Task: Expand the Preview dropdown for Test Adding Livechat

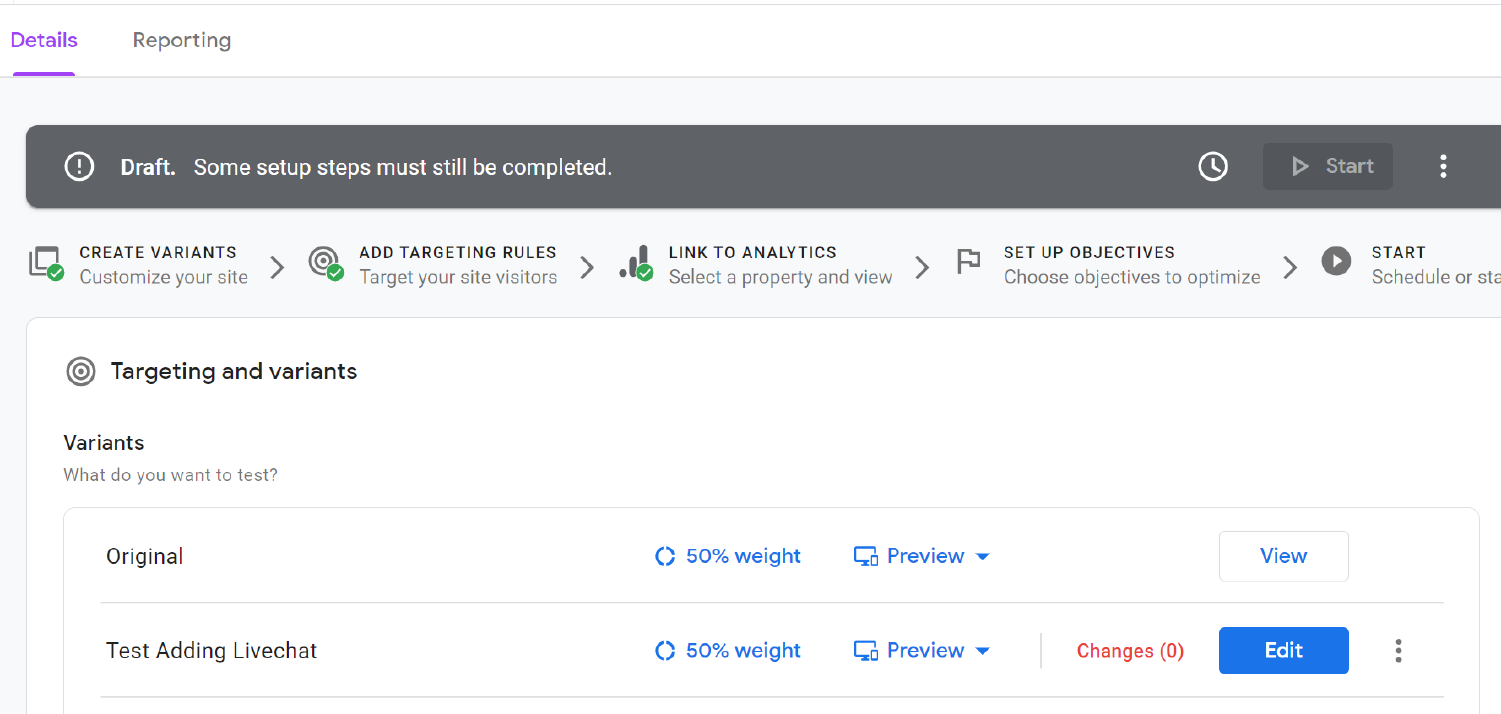Action: (x=982, y=650)
